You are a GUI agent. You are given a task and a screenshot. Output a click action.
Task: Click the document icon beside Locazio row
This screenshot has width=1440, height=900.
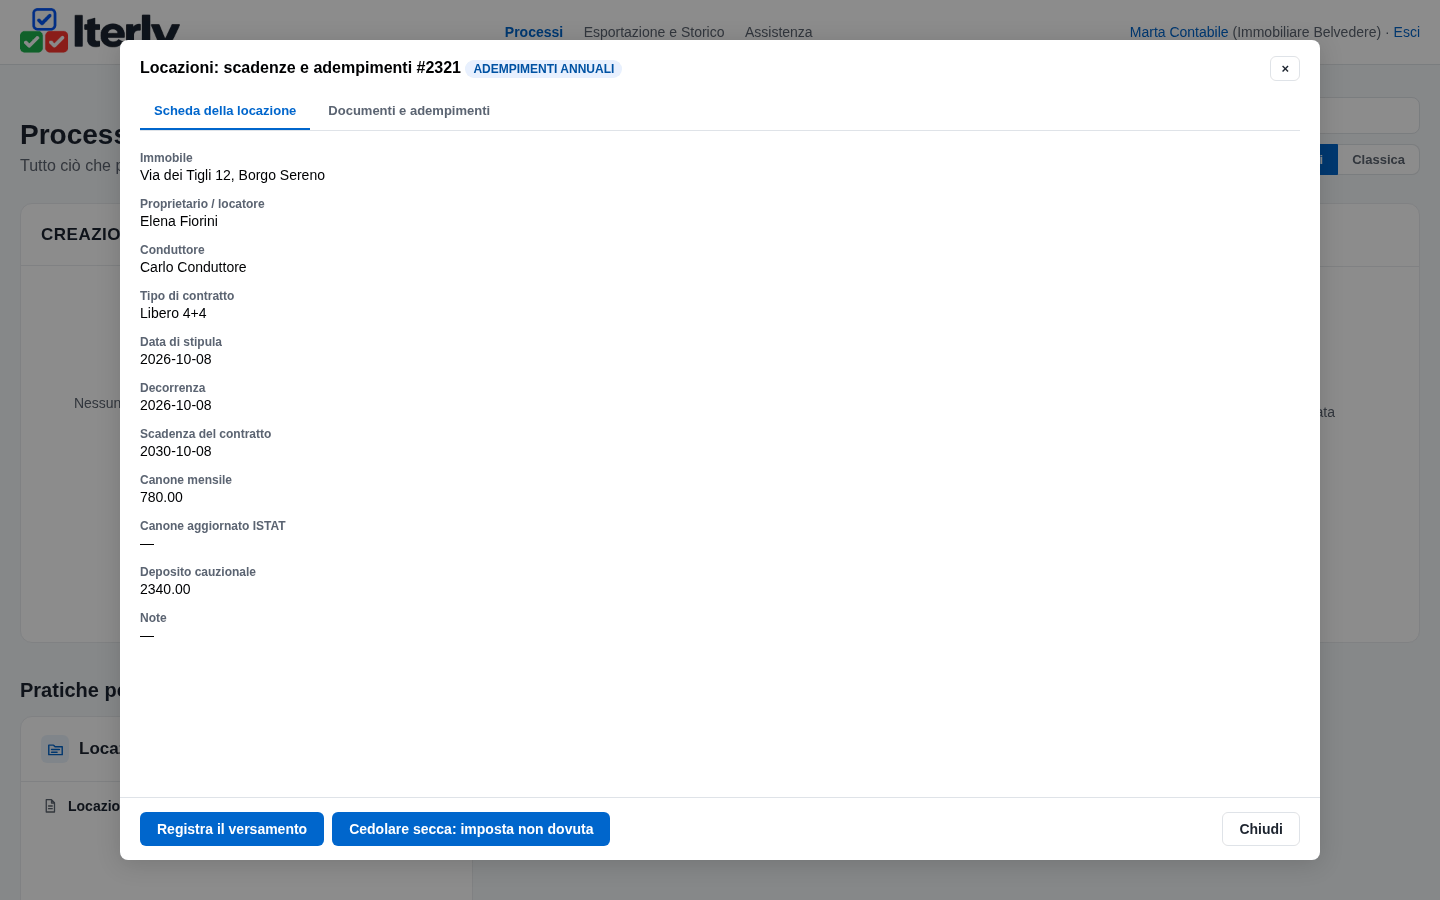click(50, 806)
